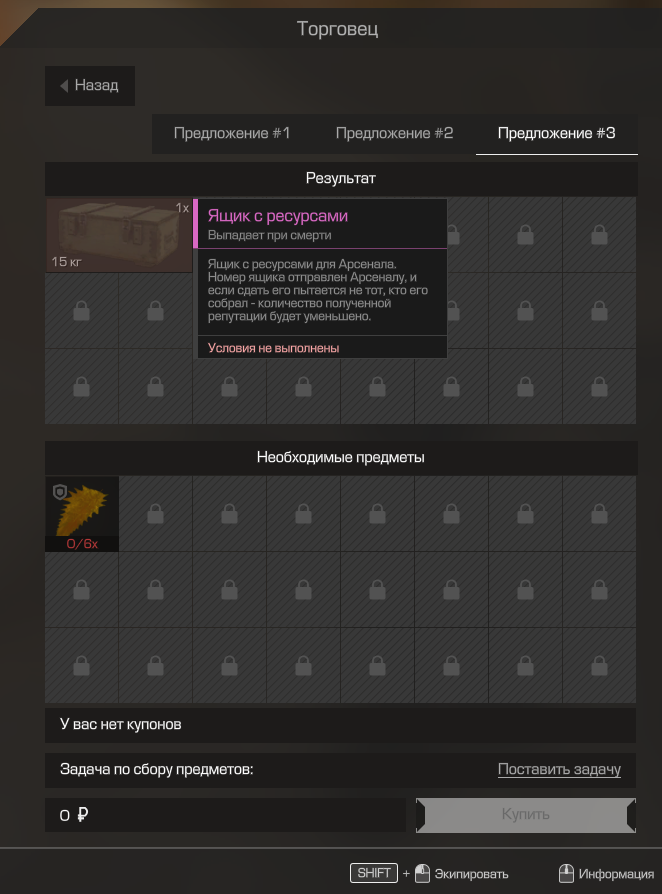This screenshot has height=894, width=662.
Task: Click the locked slot right of the orange item
Action: [156, 514]
